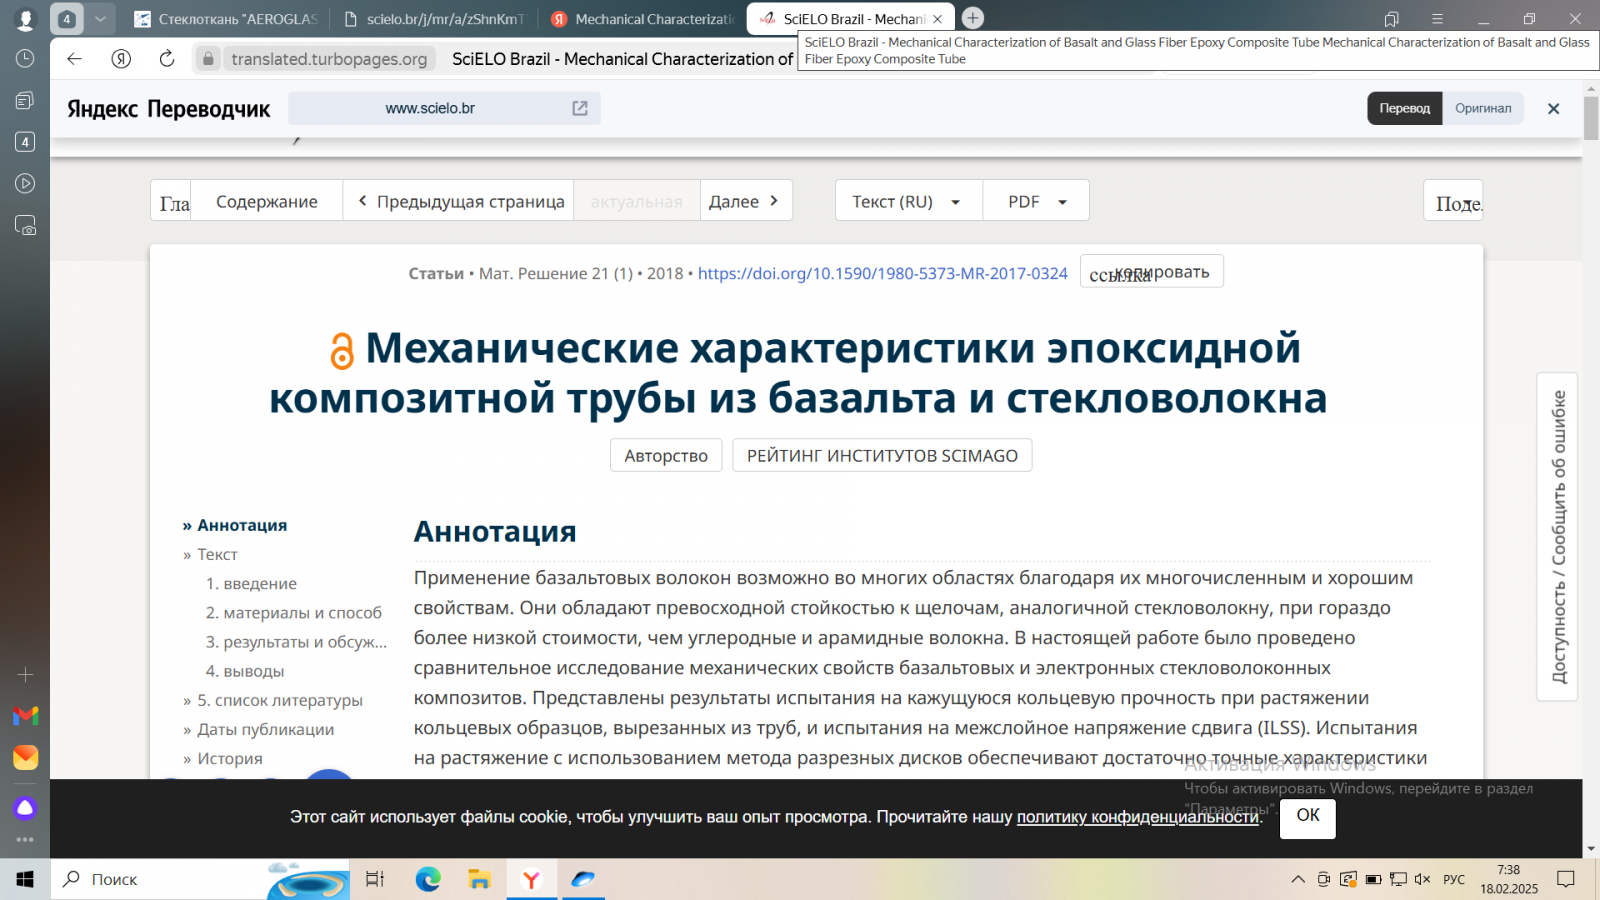
Task: Copy the DOI link with копировать button
Action: tap(1151, 272)
